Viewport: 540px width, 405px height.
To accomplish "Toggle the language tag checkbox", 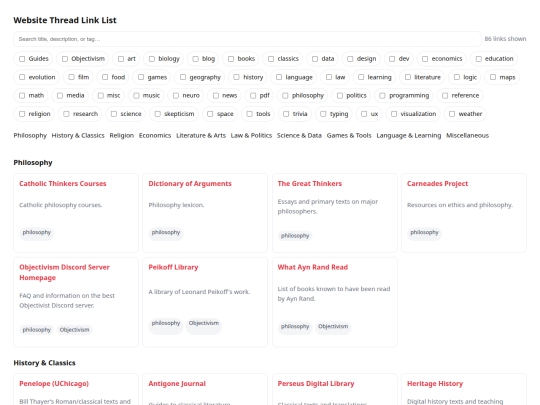I will tap(279, 77).
